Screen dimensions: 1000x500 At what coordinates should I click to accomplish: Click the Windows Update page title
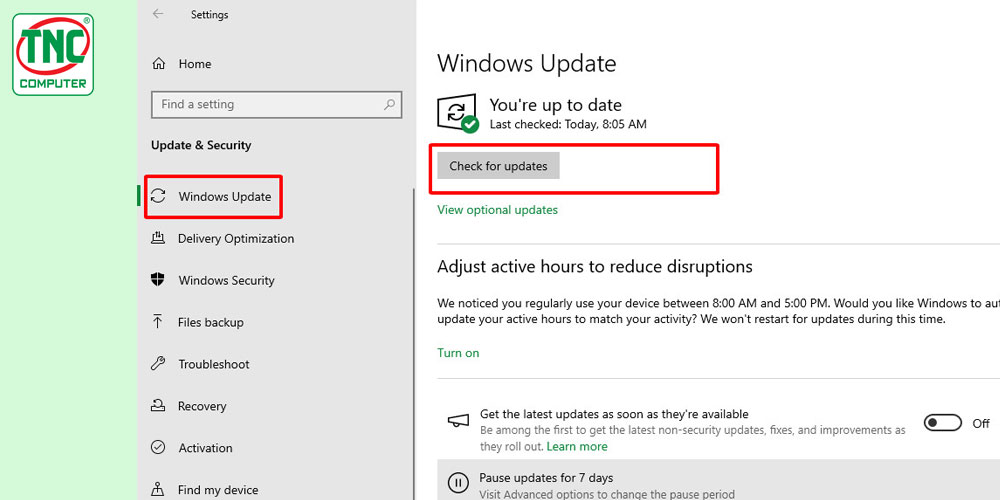coord(527,63)
